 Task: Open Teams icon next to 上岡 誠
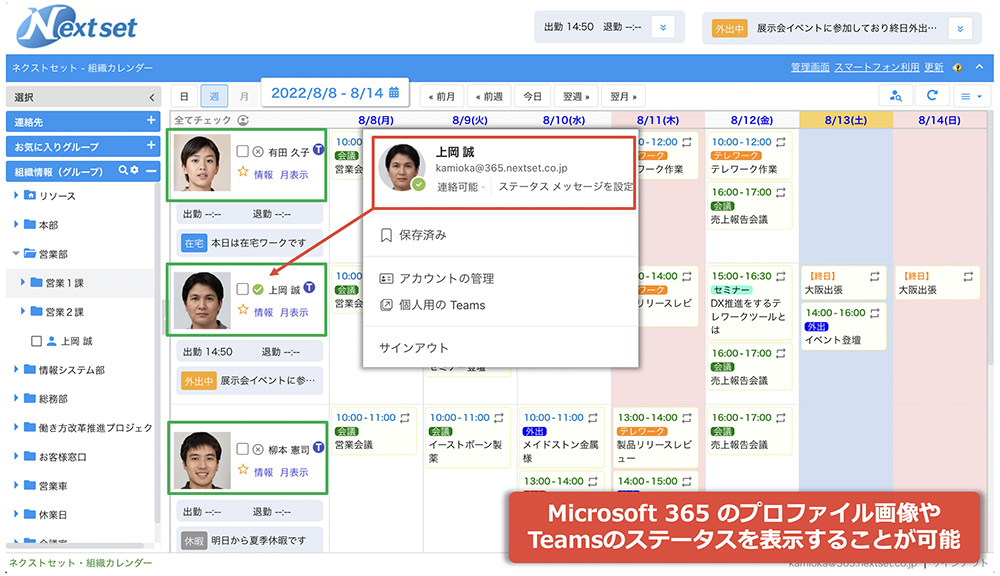(309, 288)
